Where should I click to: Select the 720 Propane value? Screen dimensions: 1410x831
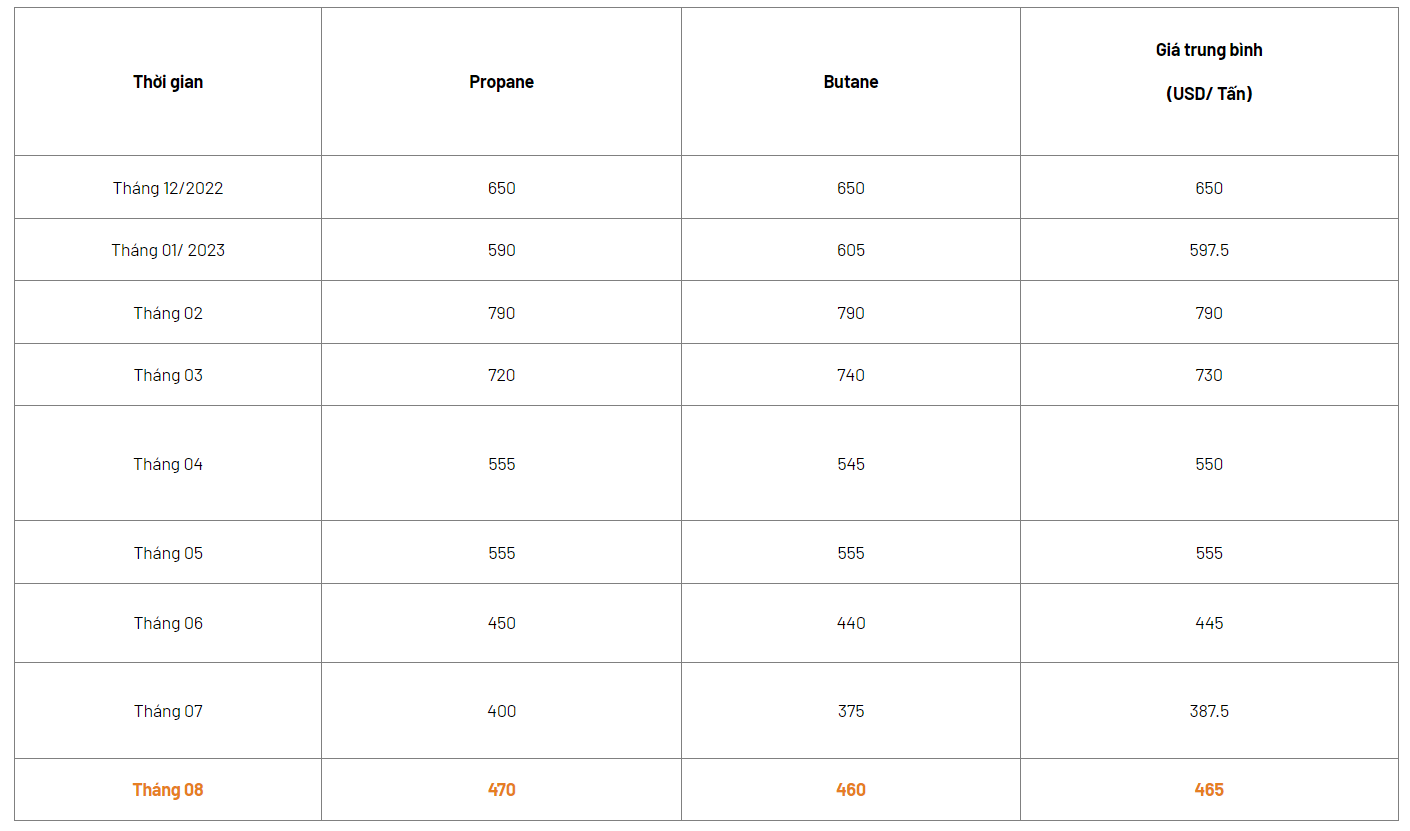(x=501, y=375)
